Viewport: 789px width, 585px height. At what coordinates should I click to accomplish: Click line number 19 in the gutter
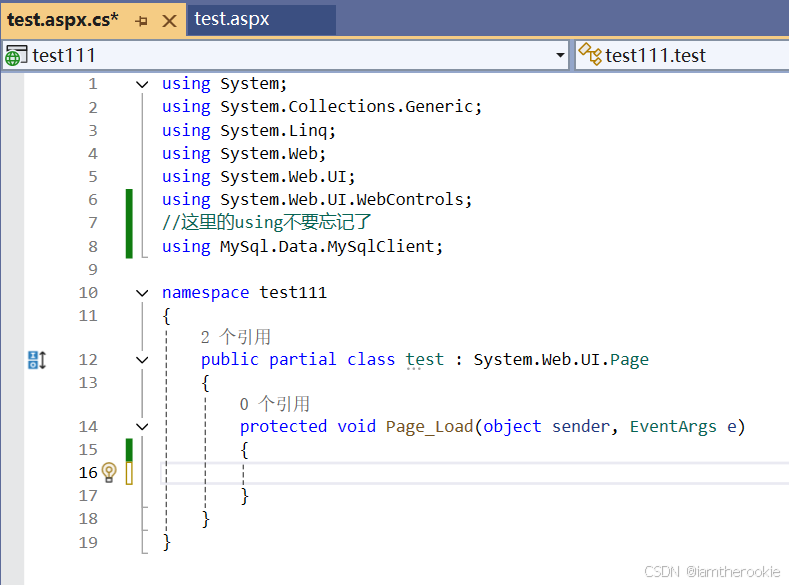(x=88, y=542)
